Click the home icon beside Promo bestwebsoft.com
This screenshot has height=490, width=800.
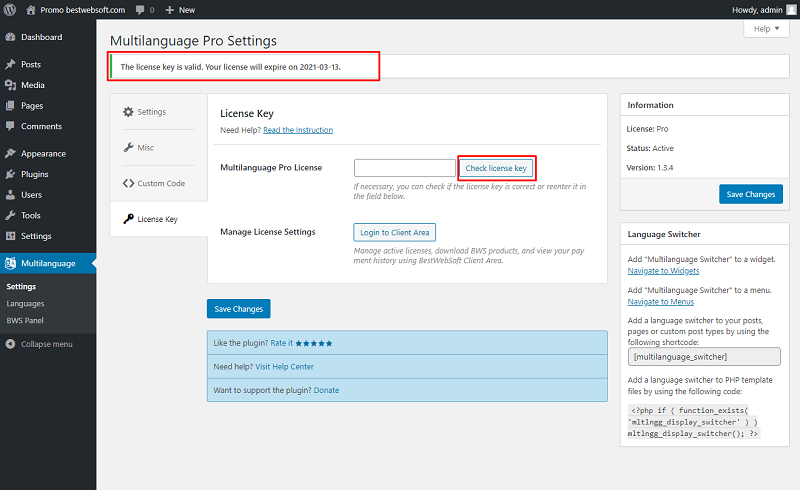31,10
